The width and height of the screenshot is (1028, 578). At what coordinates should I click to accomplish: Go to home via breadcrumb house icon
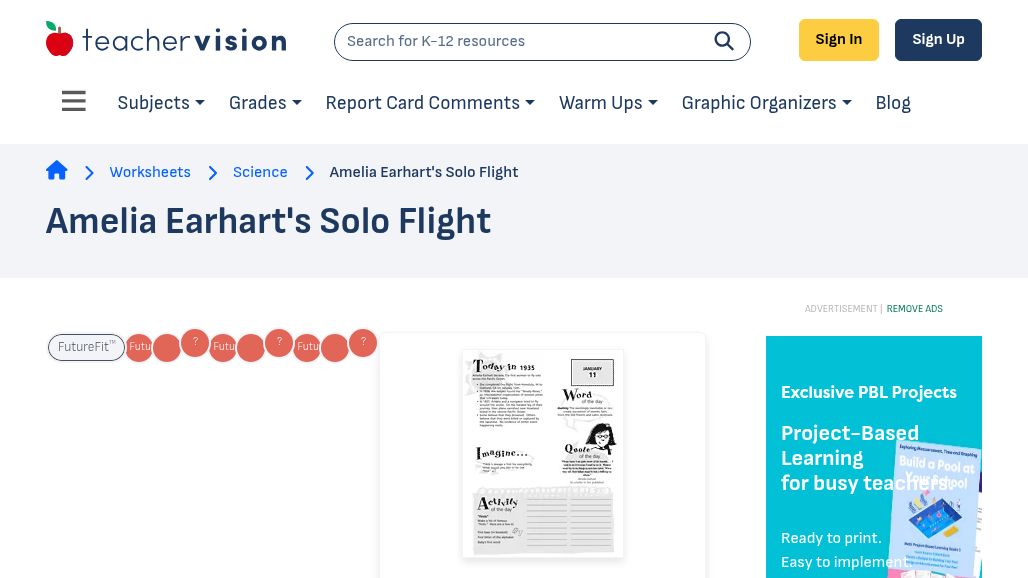57,171
